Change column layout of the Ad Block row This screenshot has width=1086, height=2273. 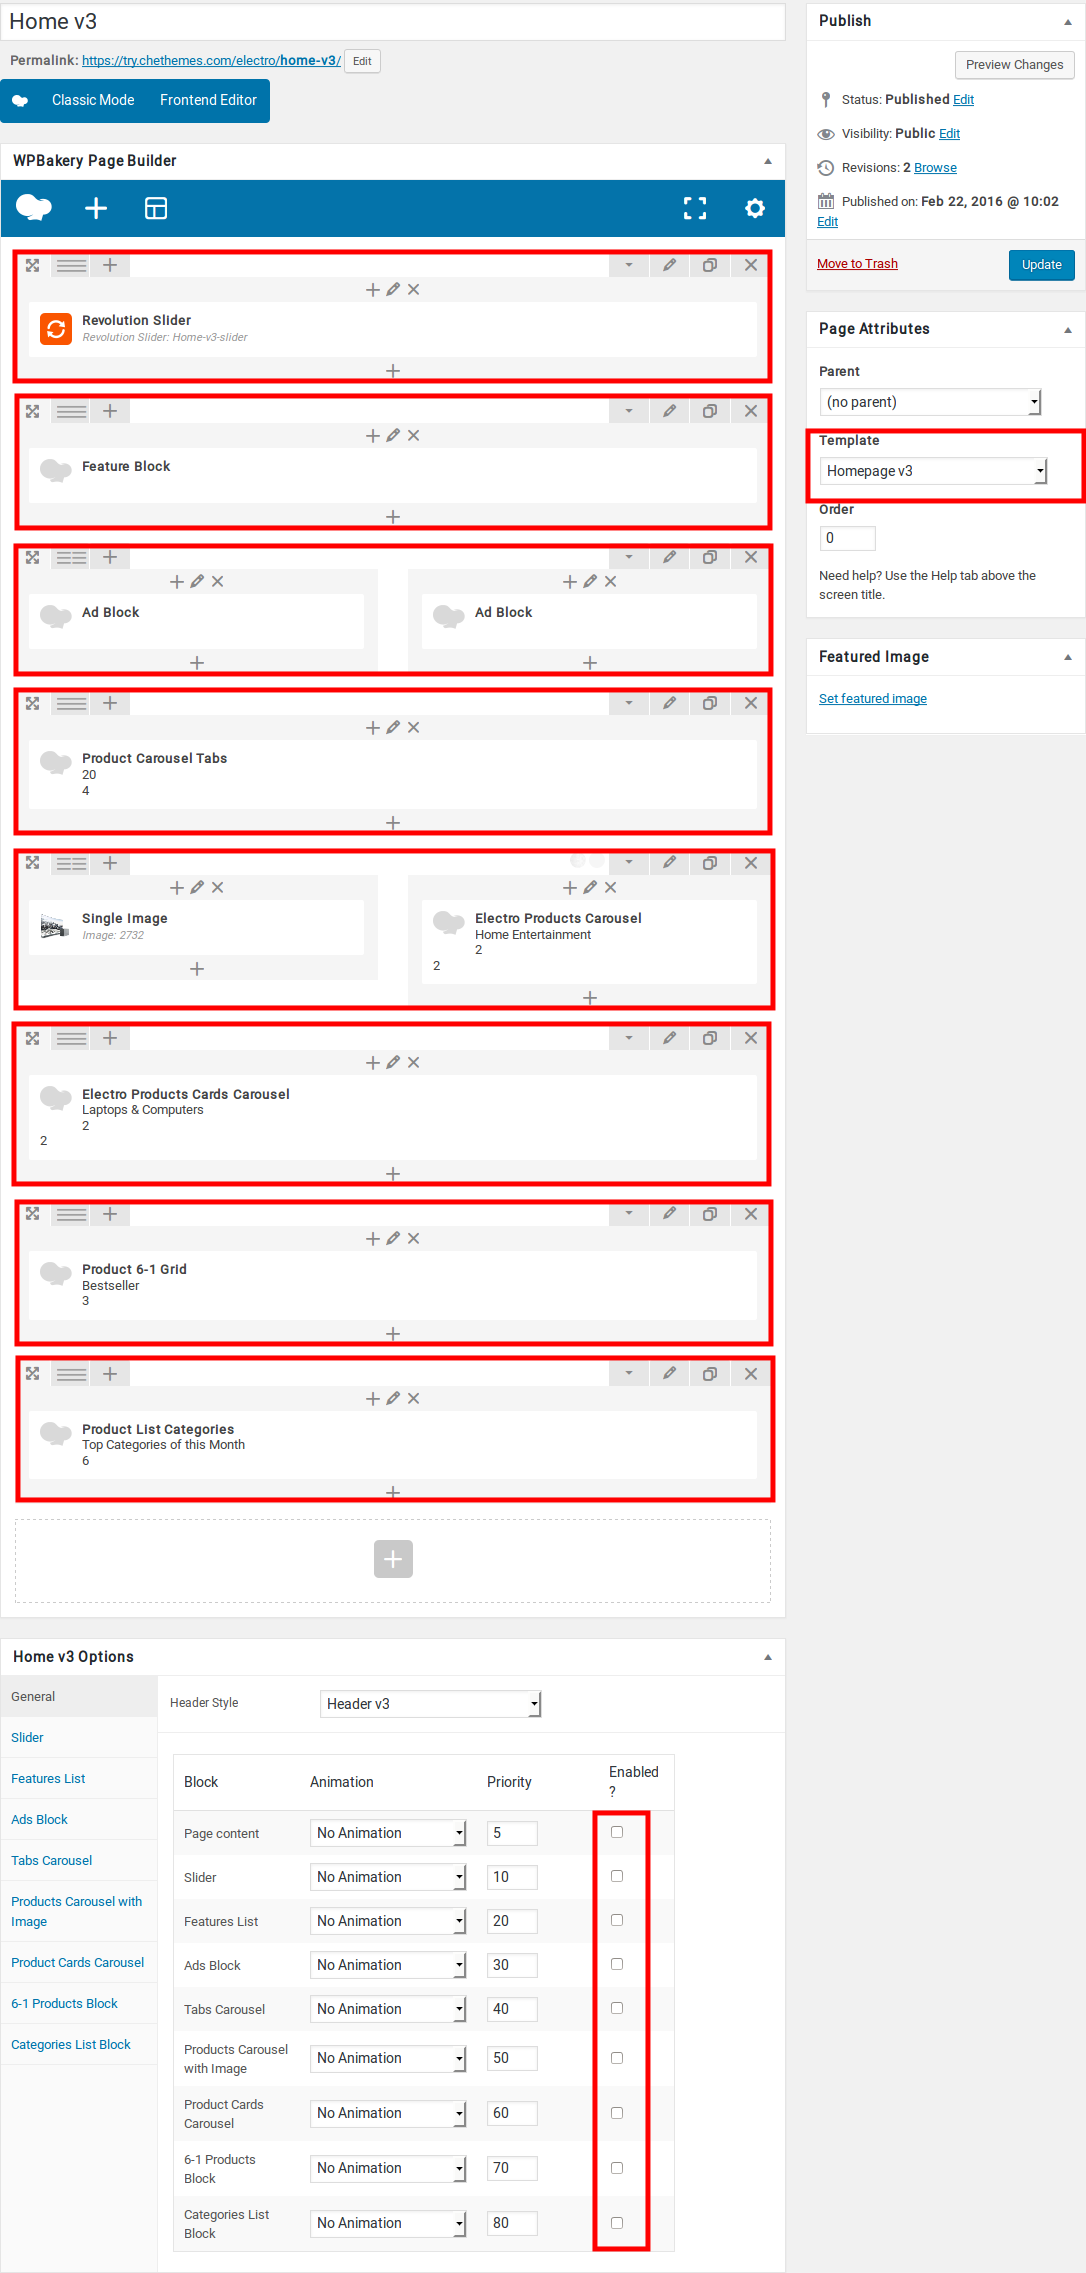[71, 557]
